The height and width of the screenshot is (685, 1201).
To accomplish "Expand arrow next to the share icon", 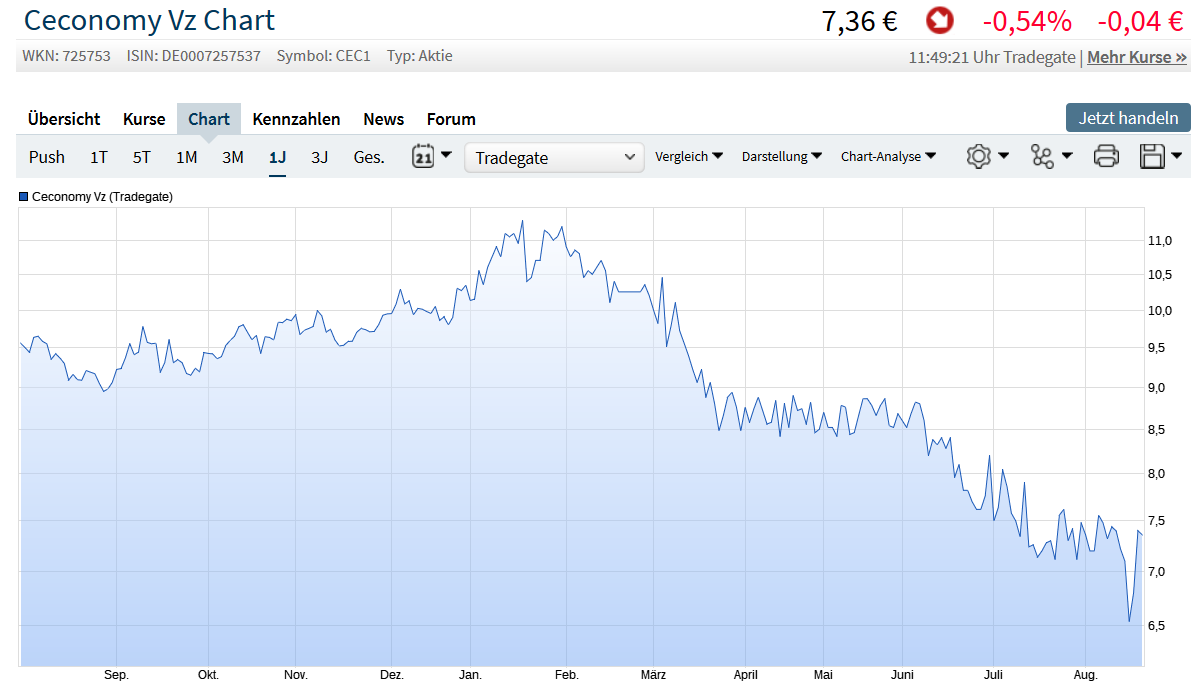I will [x=1067, y=156].
